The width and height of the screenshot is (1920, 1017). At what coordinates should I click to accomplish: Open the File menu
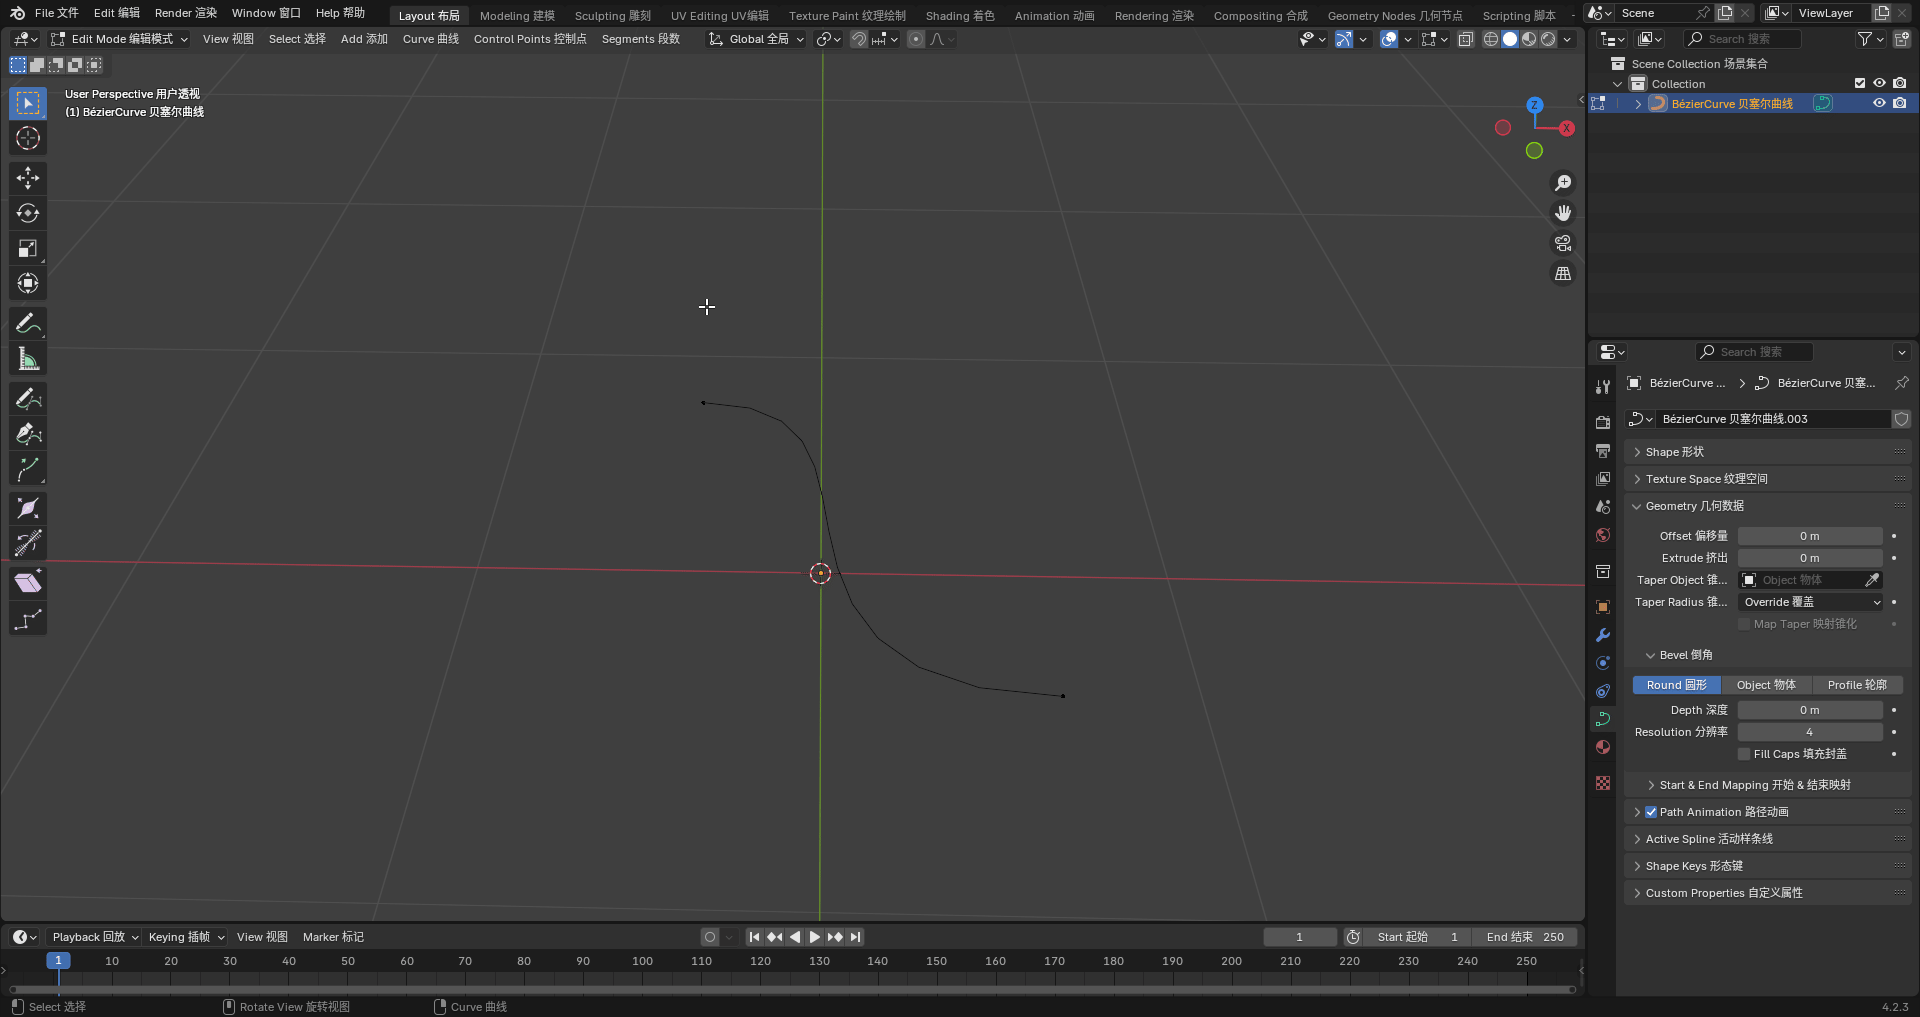(x=56, y=13)
